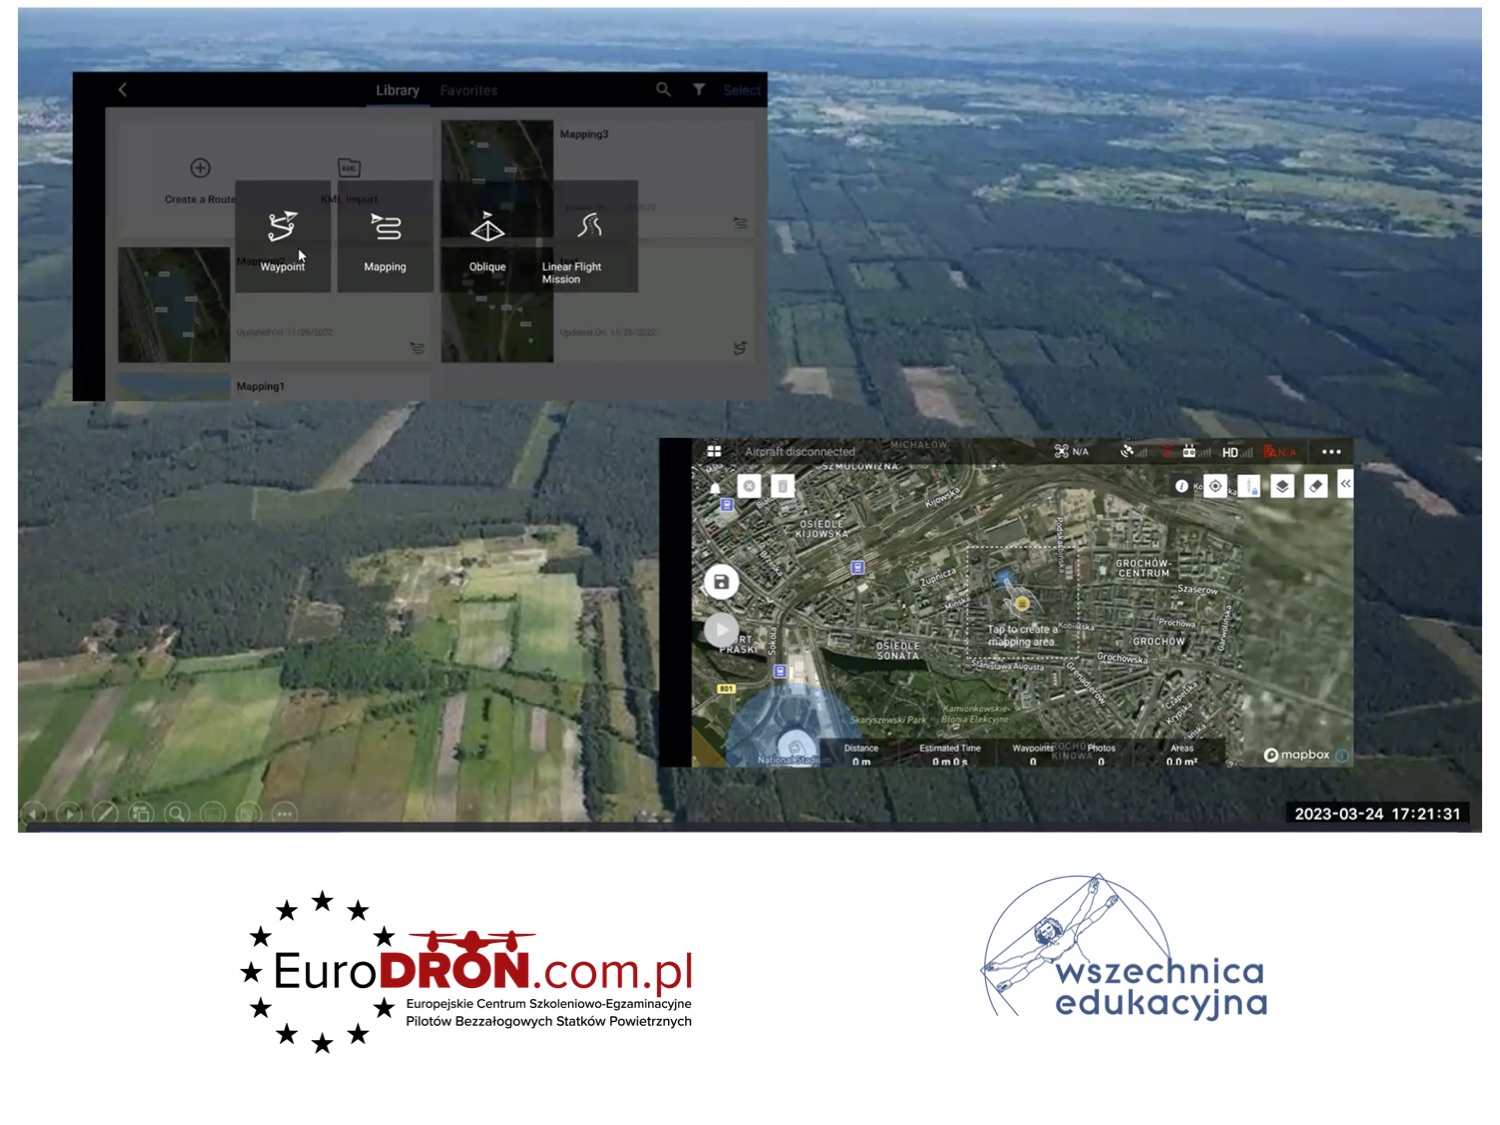Click the bell notification icon on map
The image size is (1500, 1125).
coord(715,488)
